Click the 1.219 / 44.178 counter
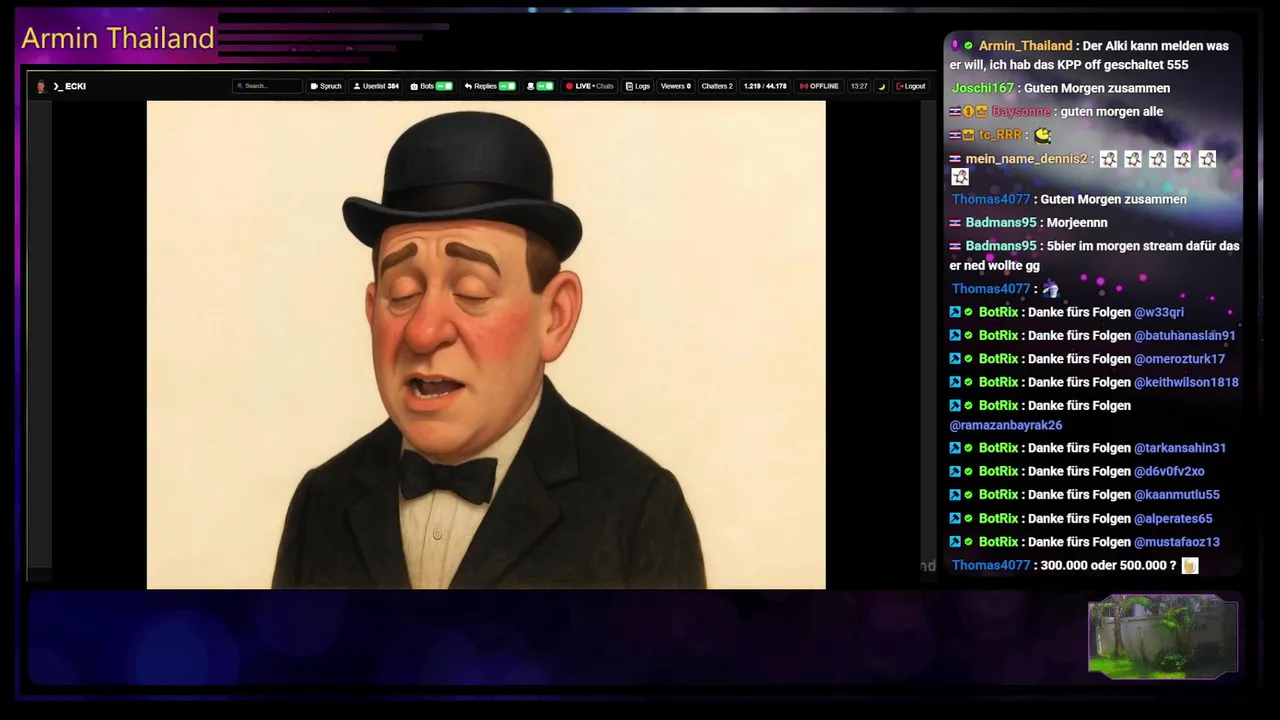The height and width of the screenshot is (720, 1280). pyautogui.click(x=765, y=86)
